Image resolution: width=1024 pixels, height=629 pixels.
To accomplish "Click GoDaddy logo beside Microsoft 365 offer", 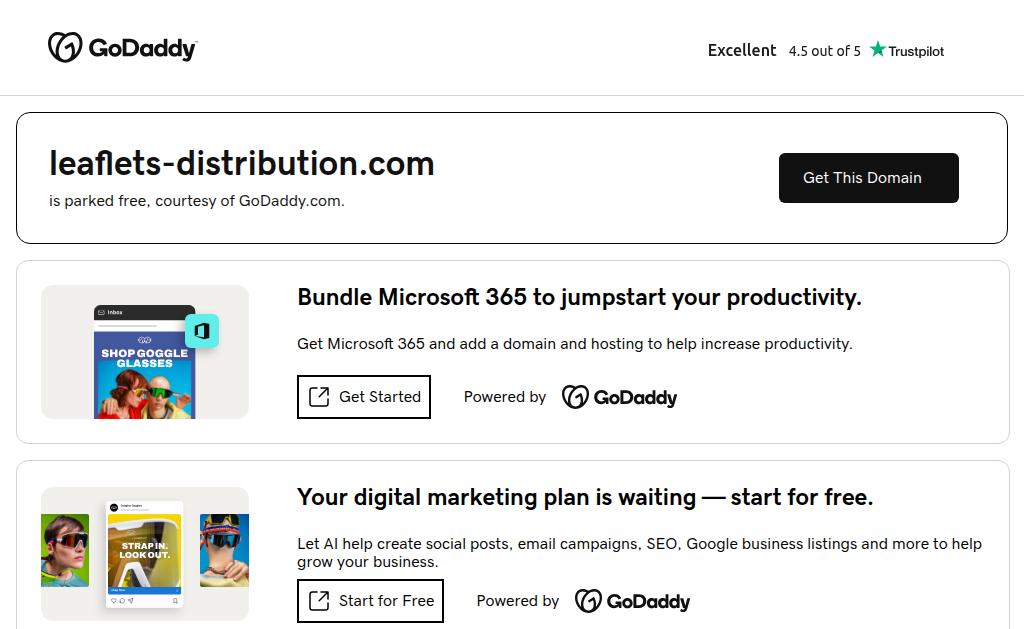I will point(619,397).
